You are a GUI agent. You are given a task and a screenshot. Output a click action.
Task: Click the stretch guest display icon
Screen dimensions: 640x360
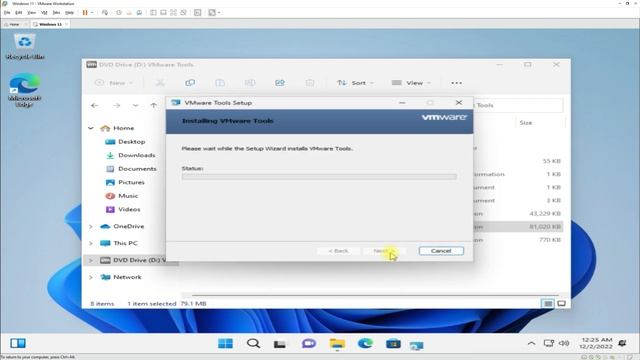[x=212, y=13]
